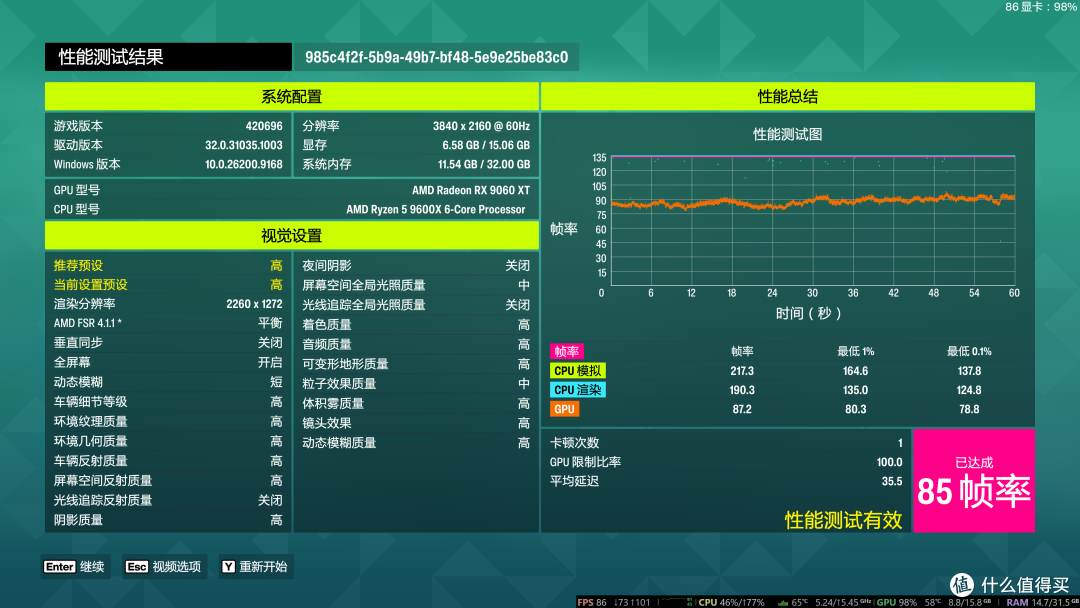Click the 光线追踪反射质量 关闭 row
The image size is (1080, 608).
click(168, 500)
